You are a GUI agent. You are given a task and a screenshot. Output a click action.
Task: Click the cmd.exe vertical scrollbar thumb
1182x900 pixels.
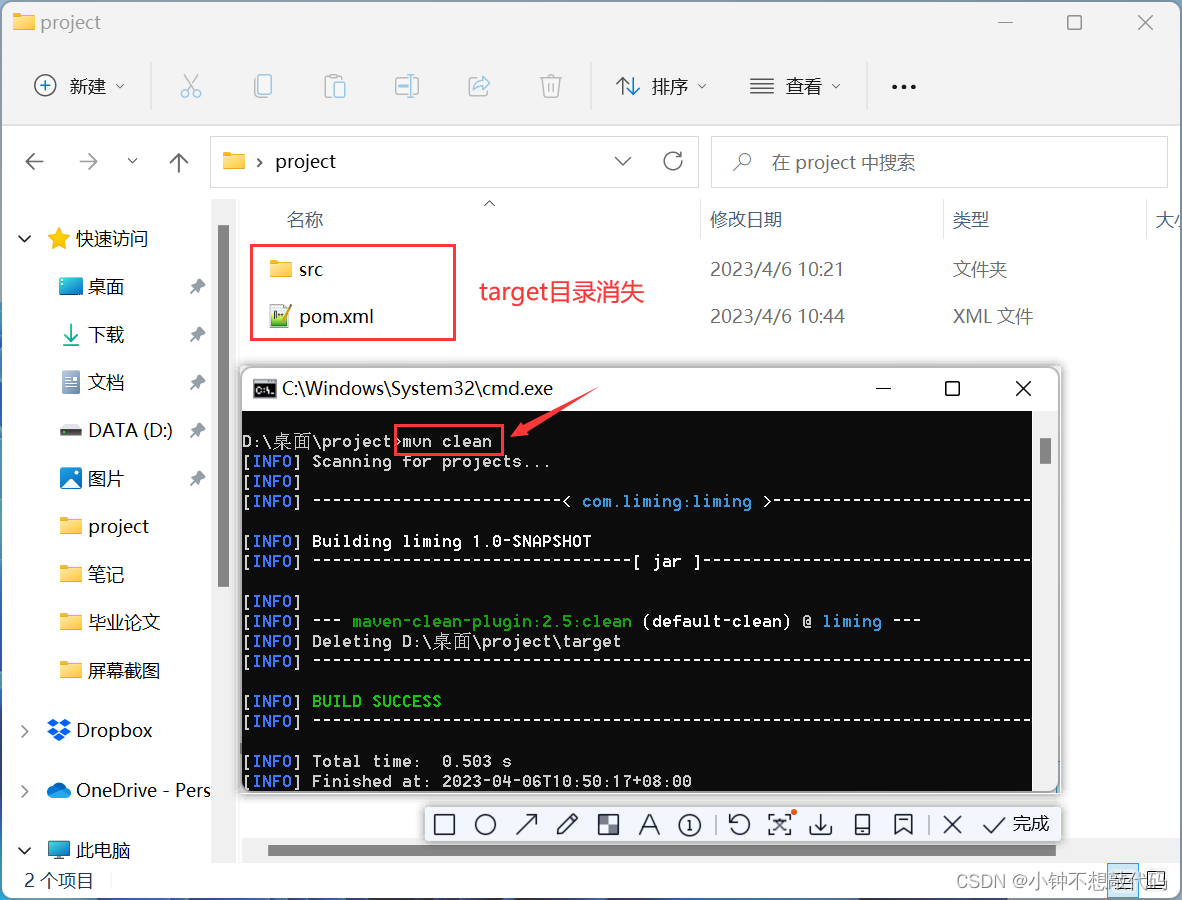pyautogui.click(x=1045, y=451)
